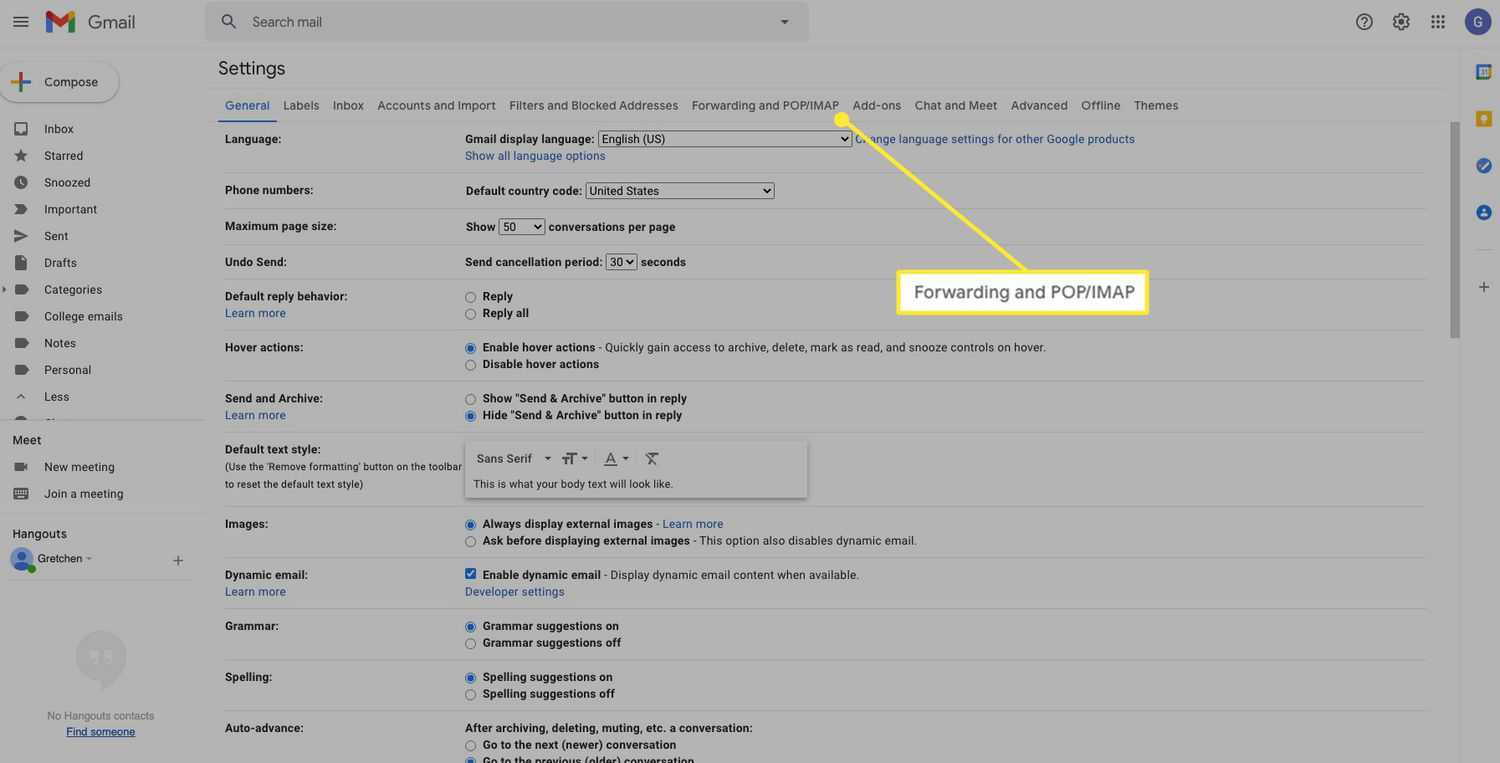The height and width of the screenshot is (763, 1500).
Task: Add a new Hangouts conversation plus
Action: pos(178,561)
